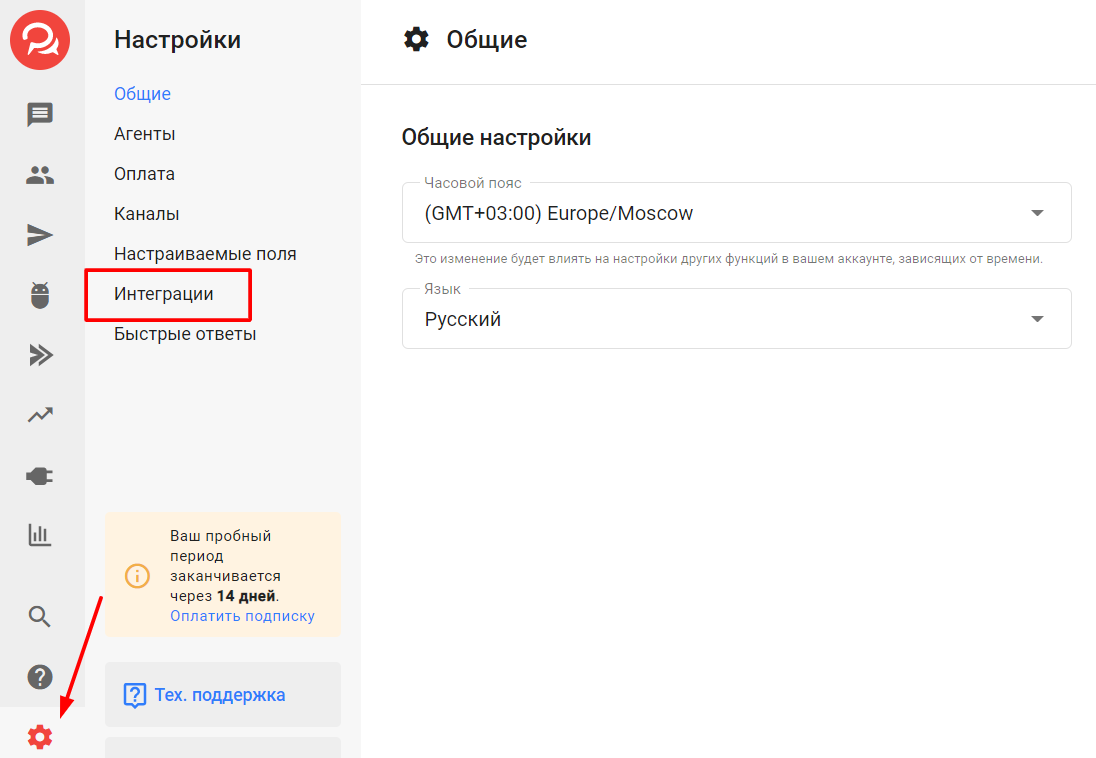Open the bot robot icon
Image resolution: width=1096 pixels, height=758 pixels.
40,296
